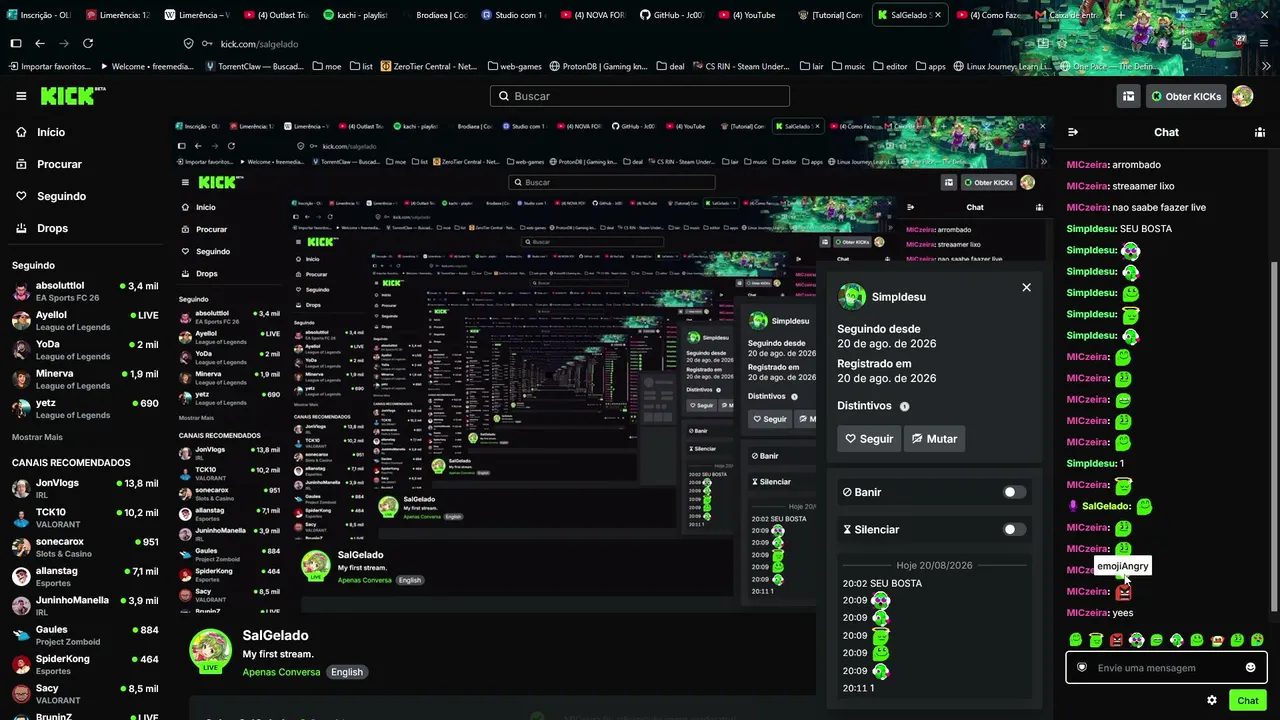
Task: Click the browser back arrow
Action: coord(40,43)
